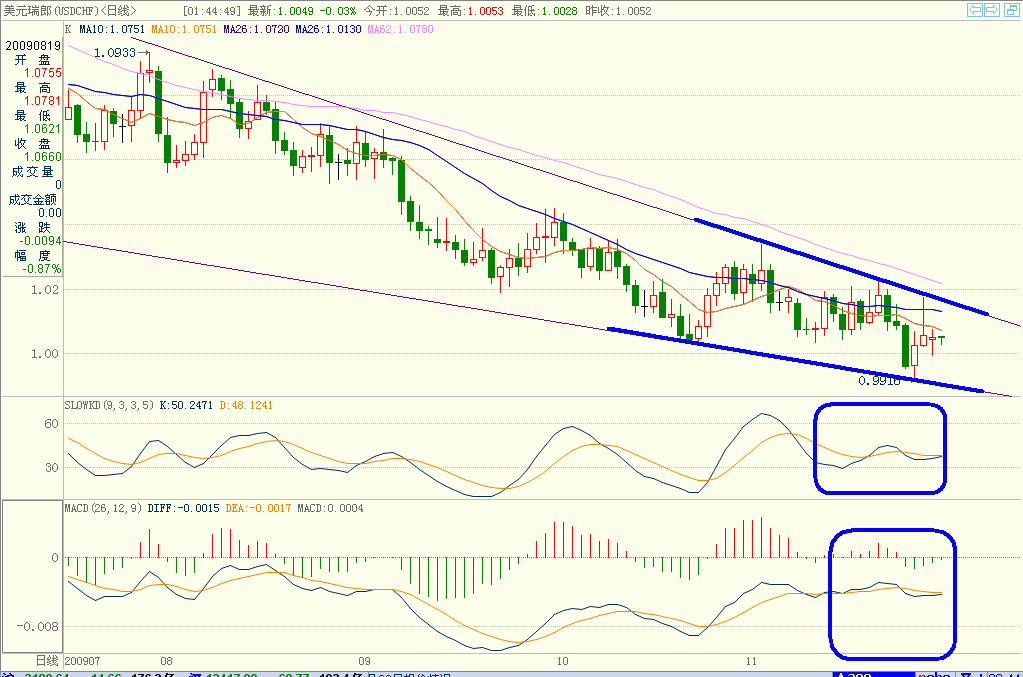Click the 30 level on the SLOWKD axis
This screenshot has height=677, width=1023.
coord(52,468)
